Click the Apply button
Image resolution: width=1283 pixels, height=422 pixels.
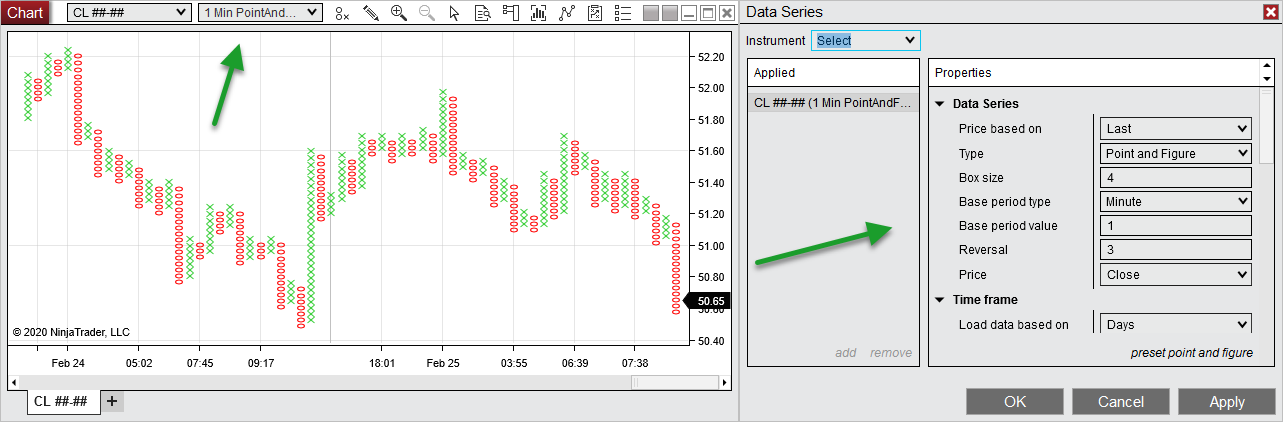coord(1226,402)
